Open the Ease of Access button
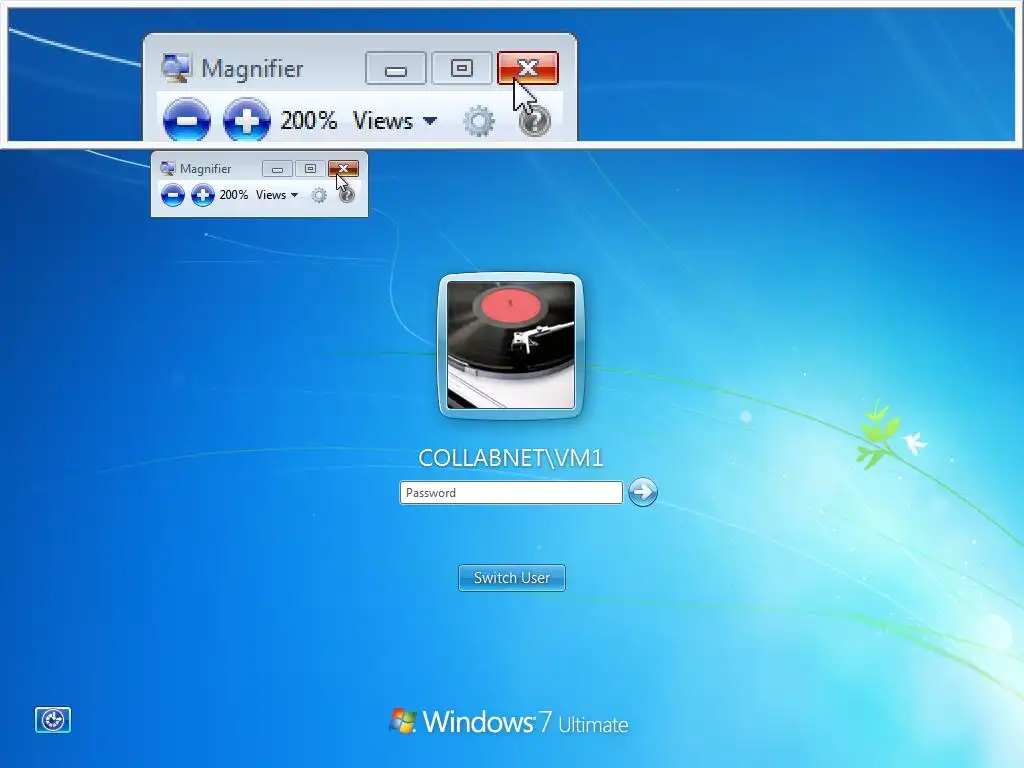 [53, 720]
